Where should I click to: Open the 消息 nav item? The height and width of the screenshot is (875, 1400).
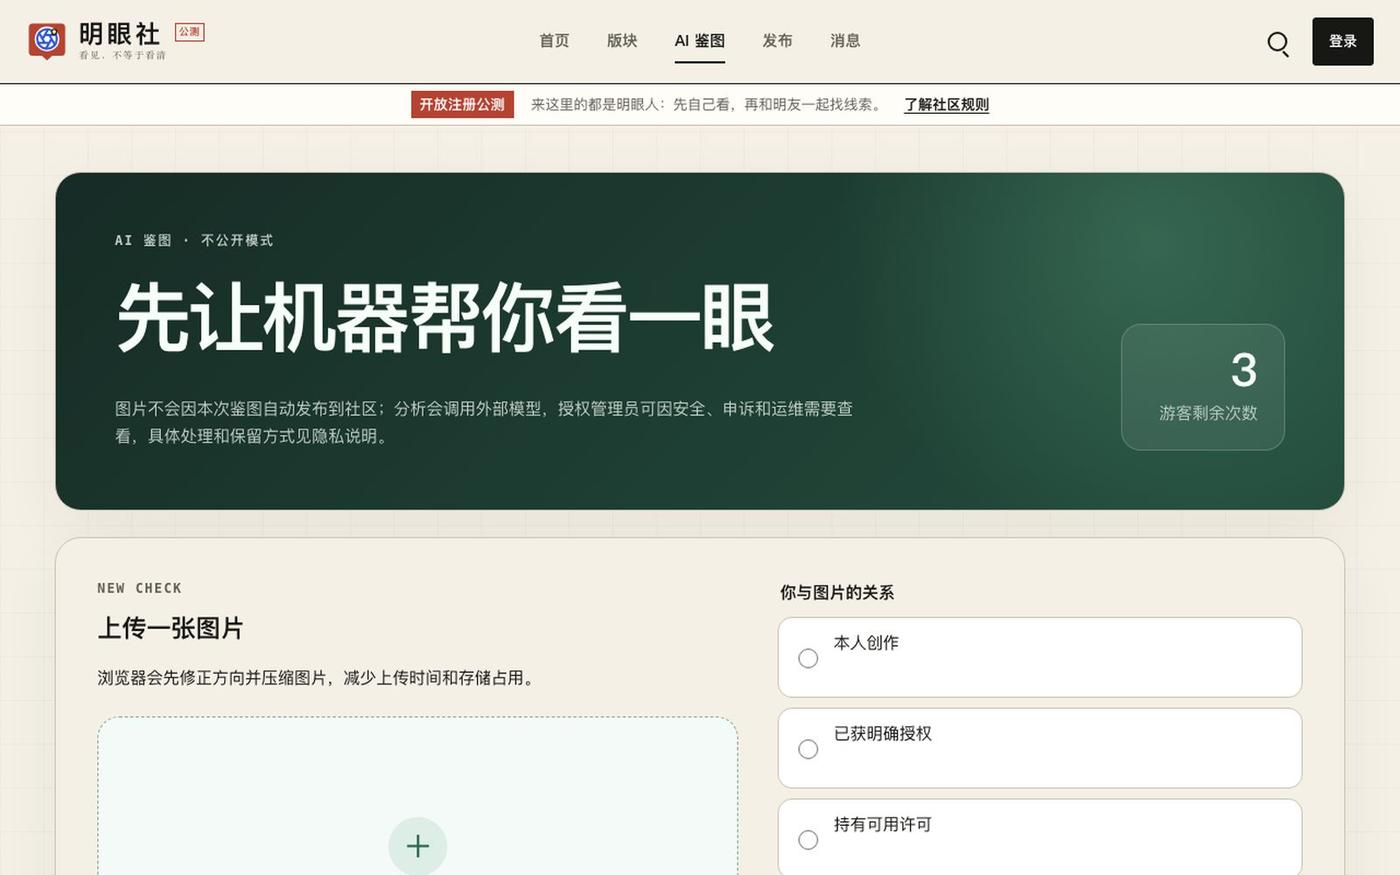[x=845, y=41]
